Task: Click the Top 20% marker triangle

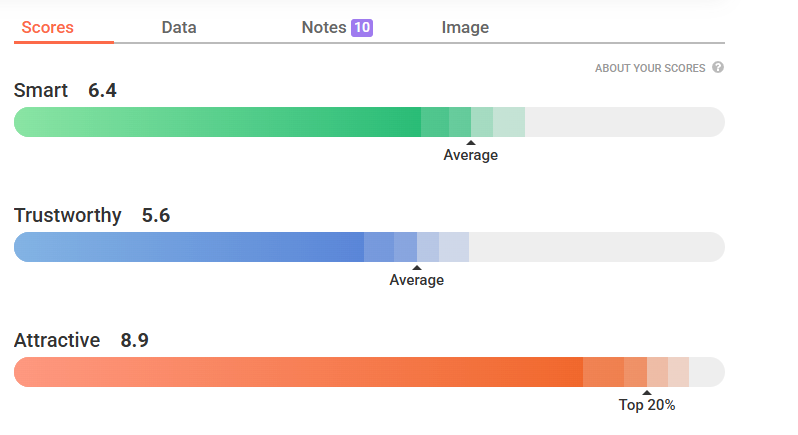Action: click(647, 393)
